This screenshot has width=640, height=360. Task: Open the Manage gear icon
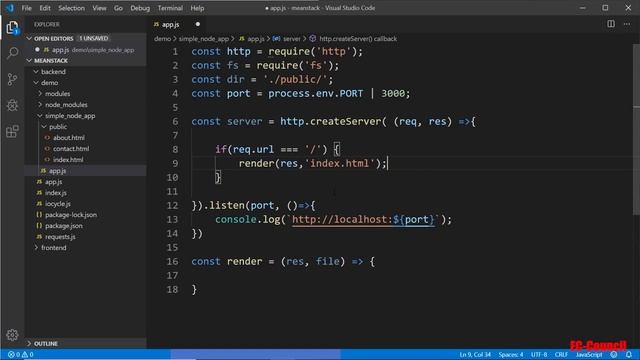coord(12,335)
